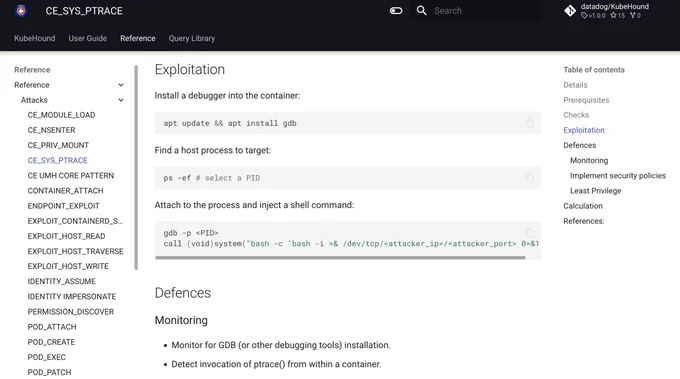
Task: Open POD_PATCH in the sidebar
Action: click(49, 372)
